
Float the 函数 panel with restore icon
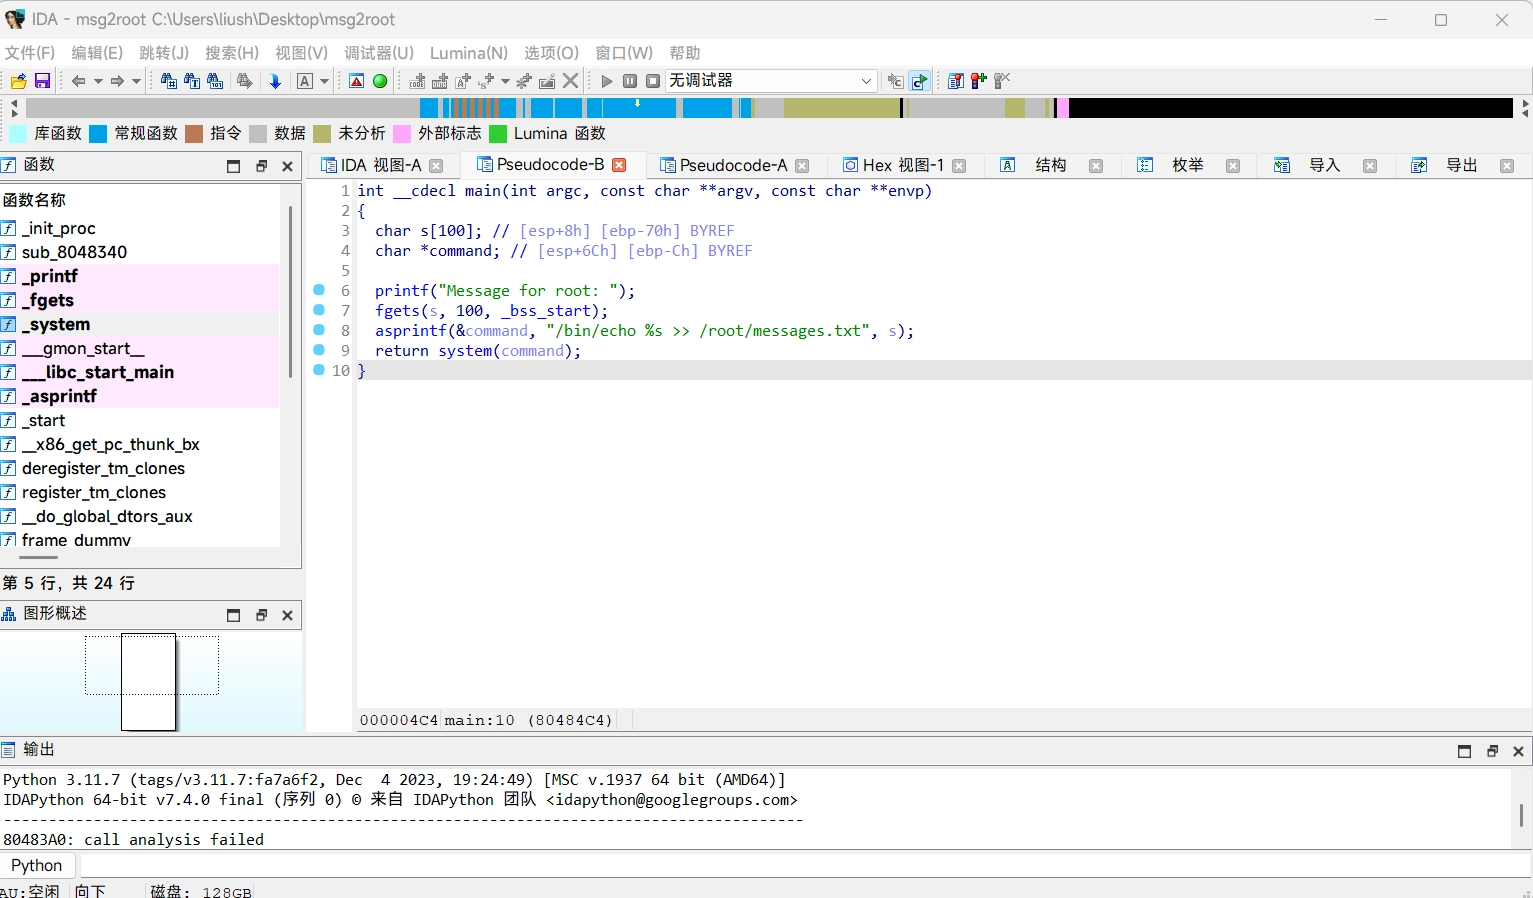(x=261, y=167)
